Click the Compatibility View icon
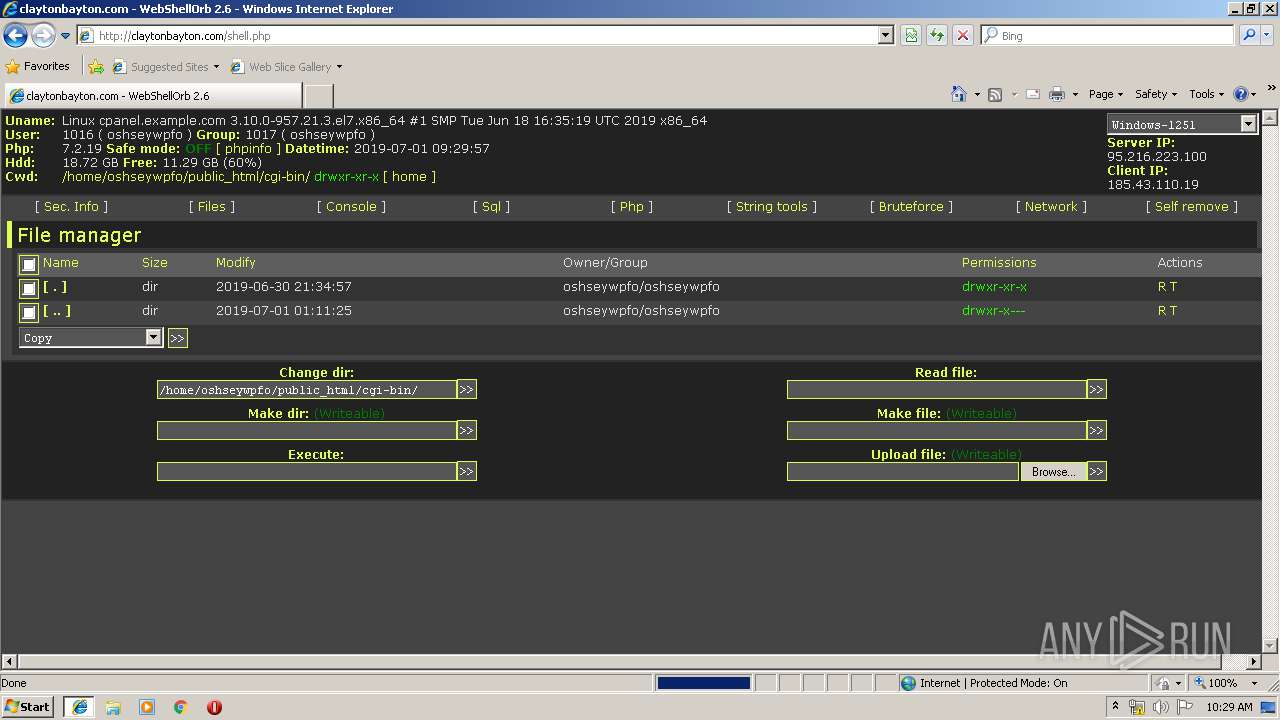This screenshot has width=1280, height=720. pyautogui.click(x=911, y=36)
